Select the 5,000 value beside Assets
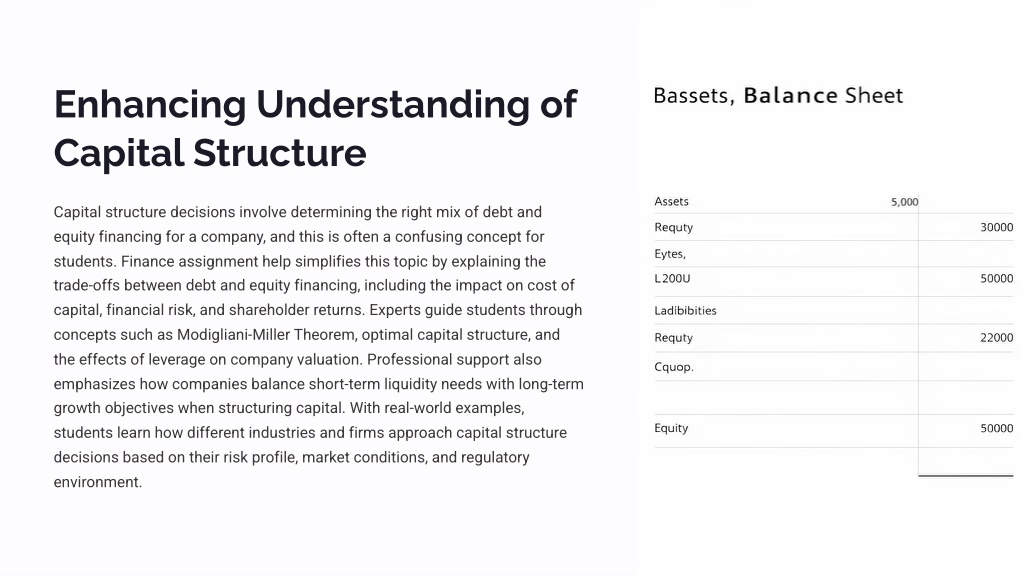Screen dimensions: 1023x576 [x=904, y=202]
